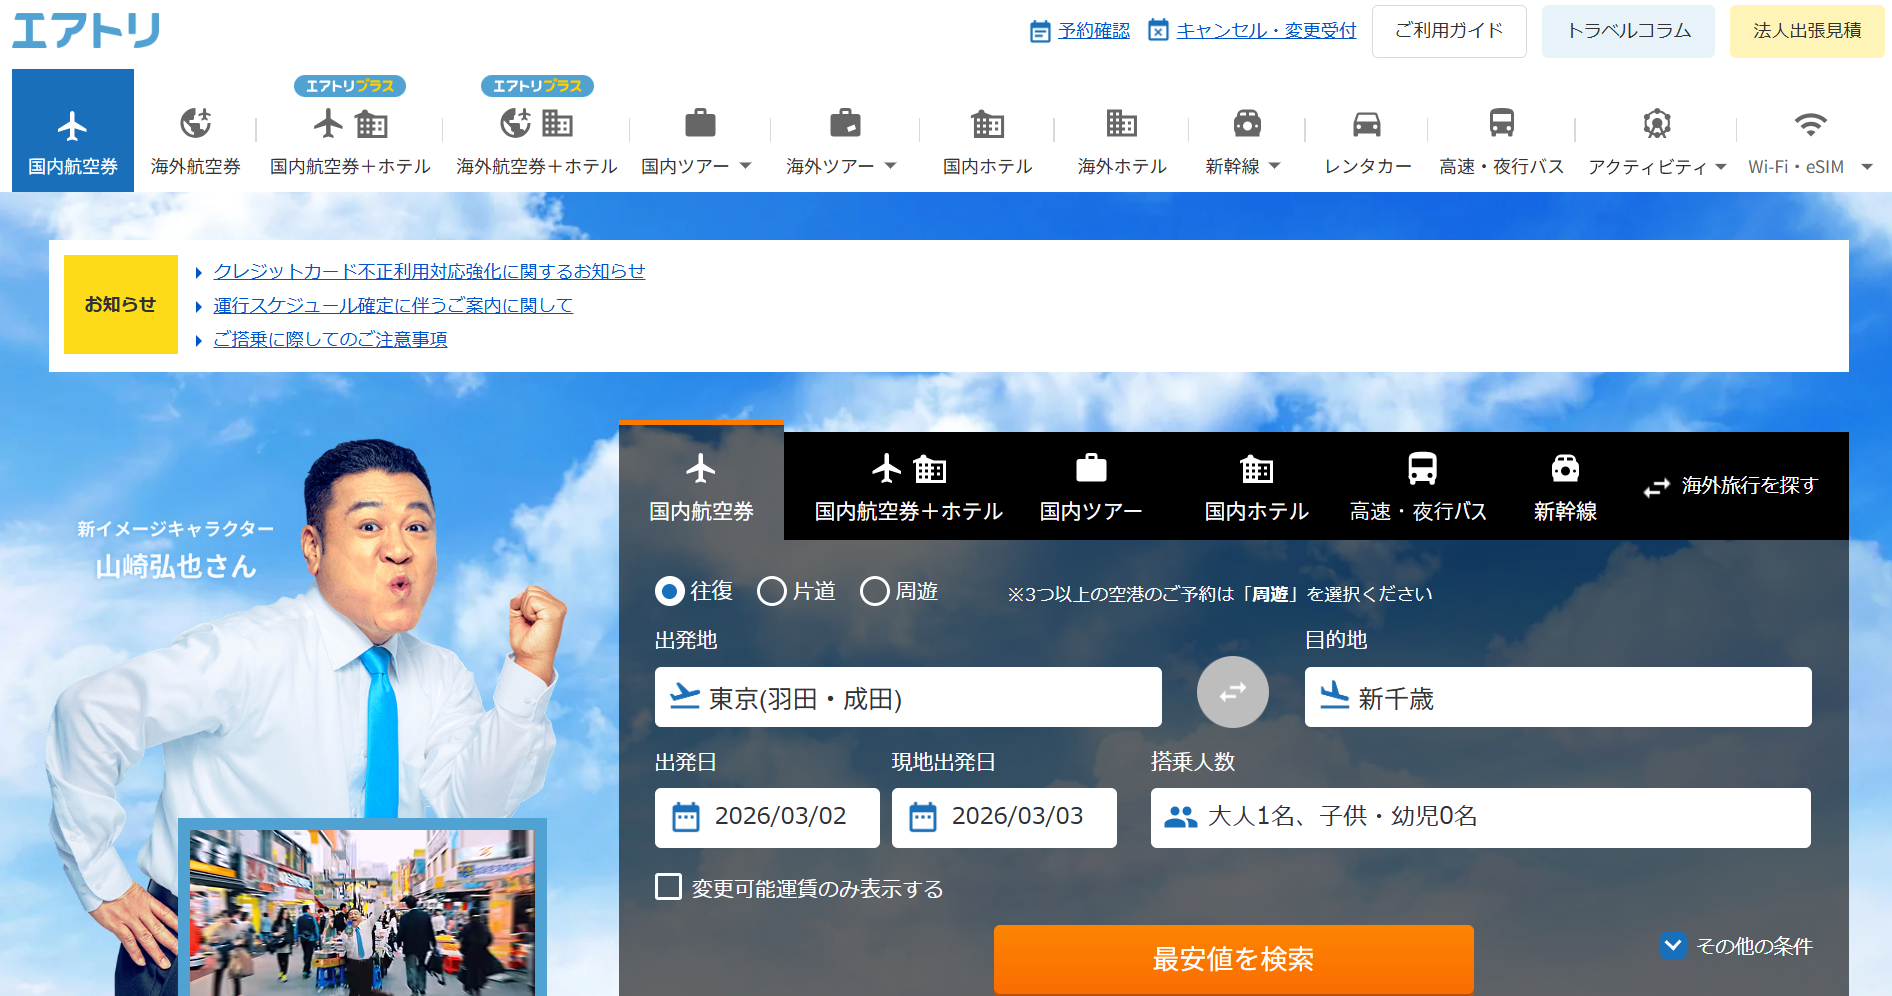Switch to 国内航空券＋ホテル search tab

click(908, 487)
